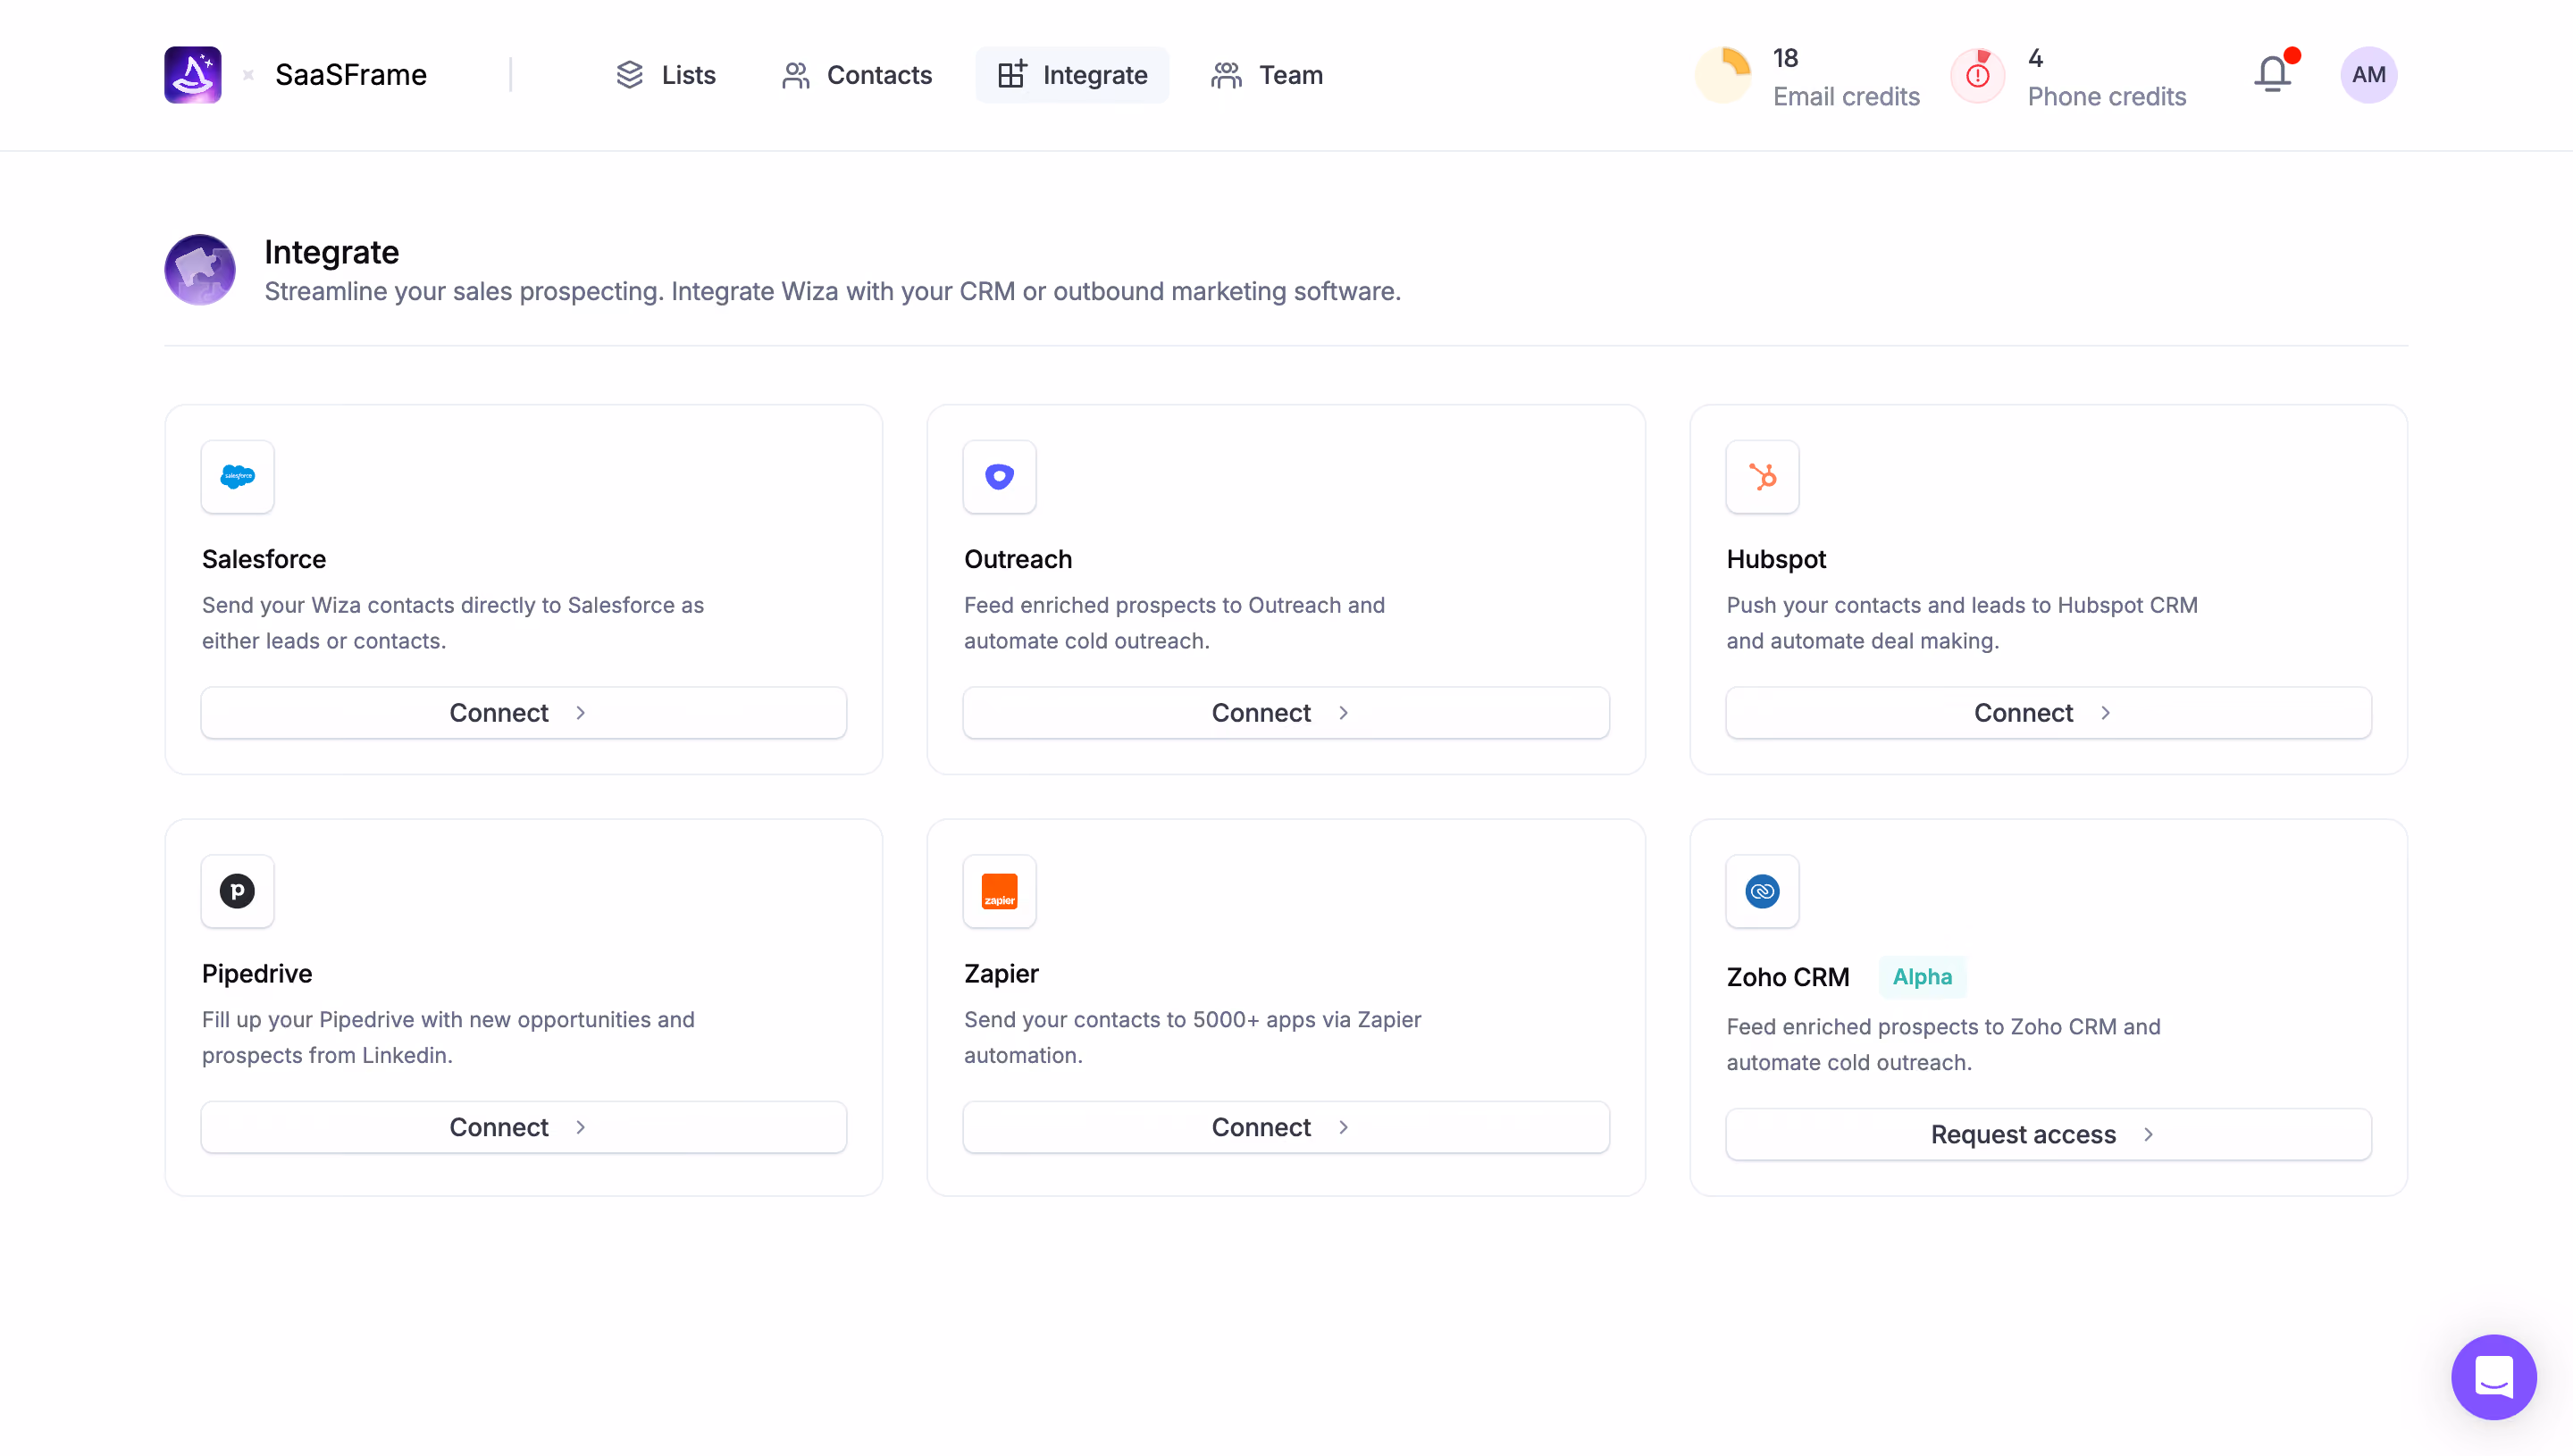Click the Wiza wizard hat logo

click(193, 75)
